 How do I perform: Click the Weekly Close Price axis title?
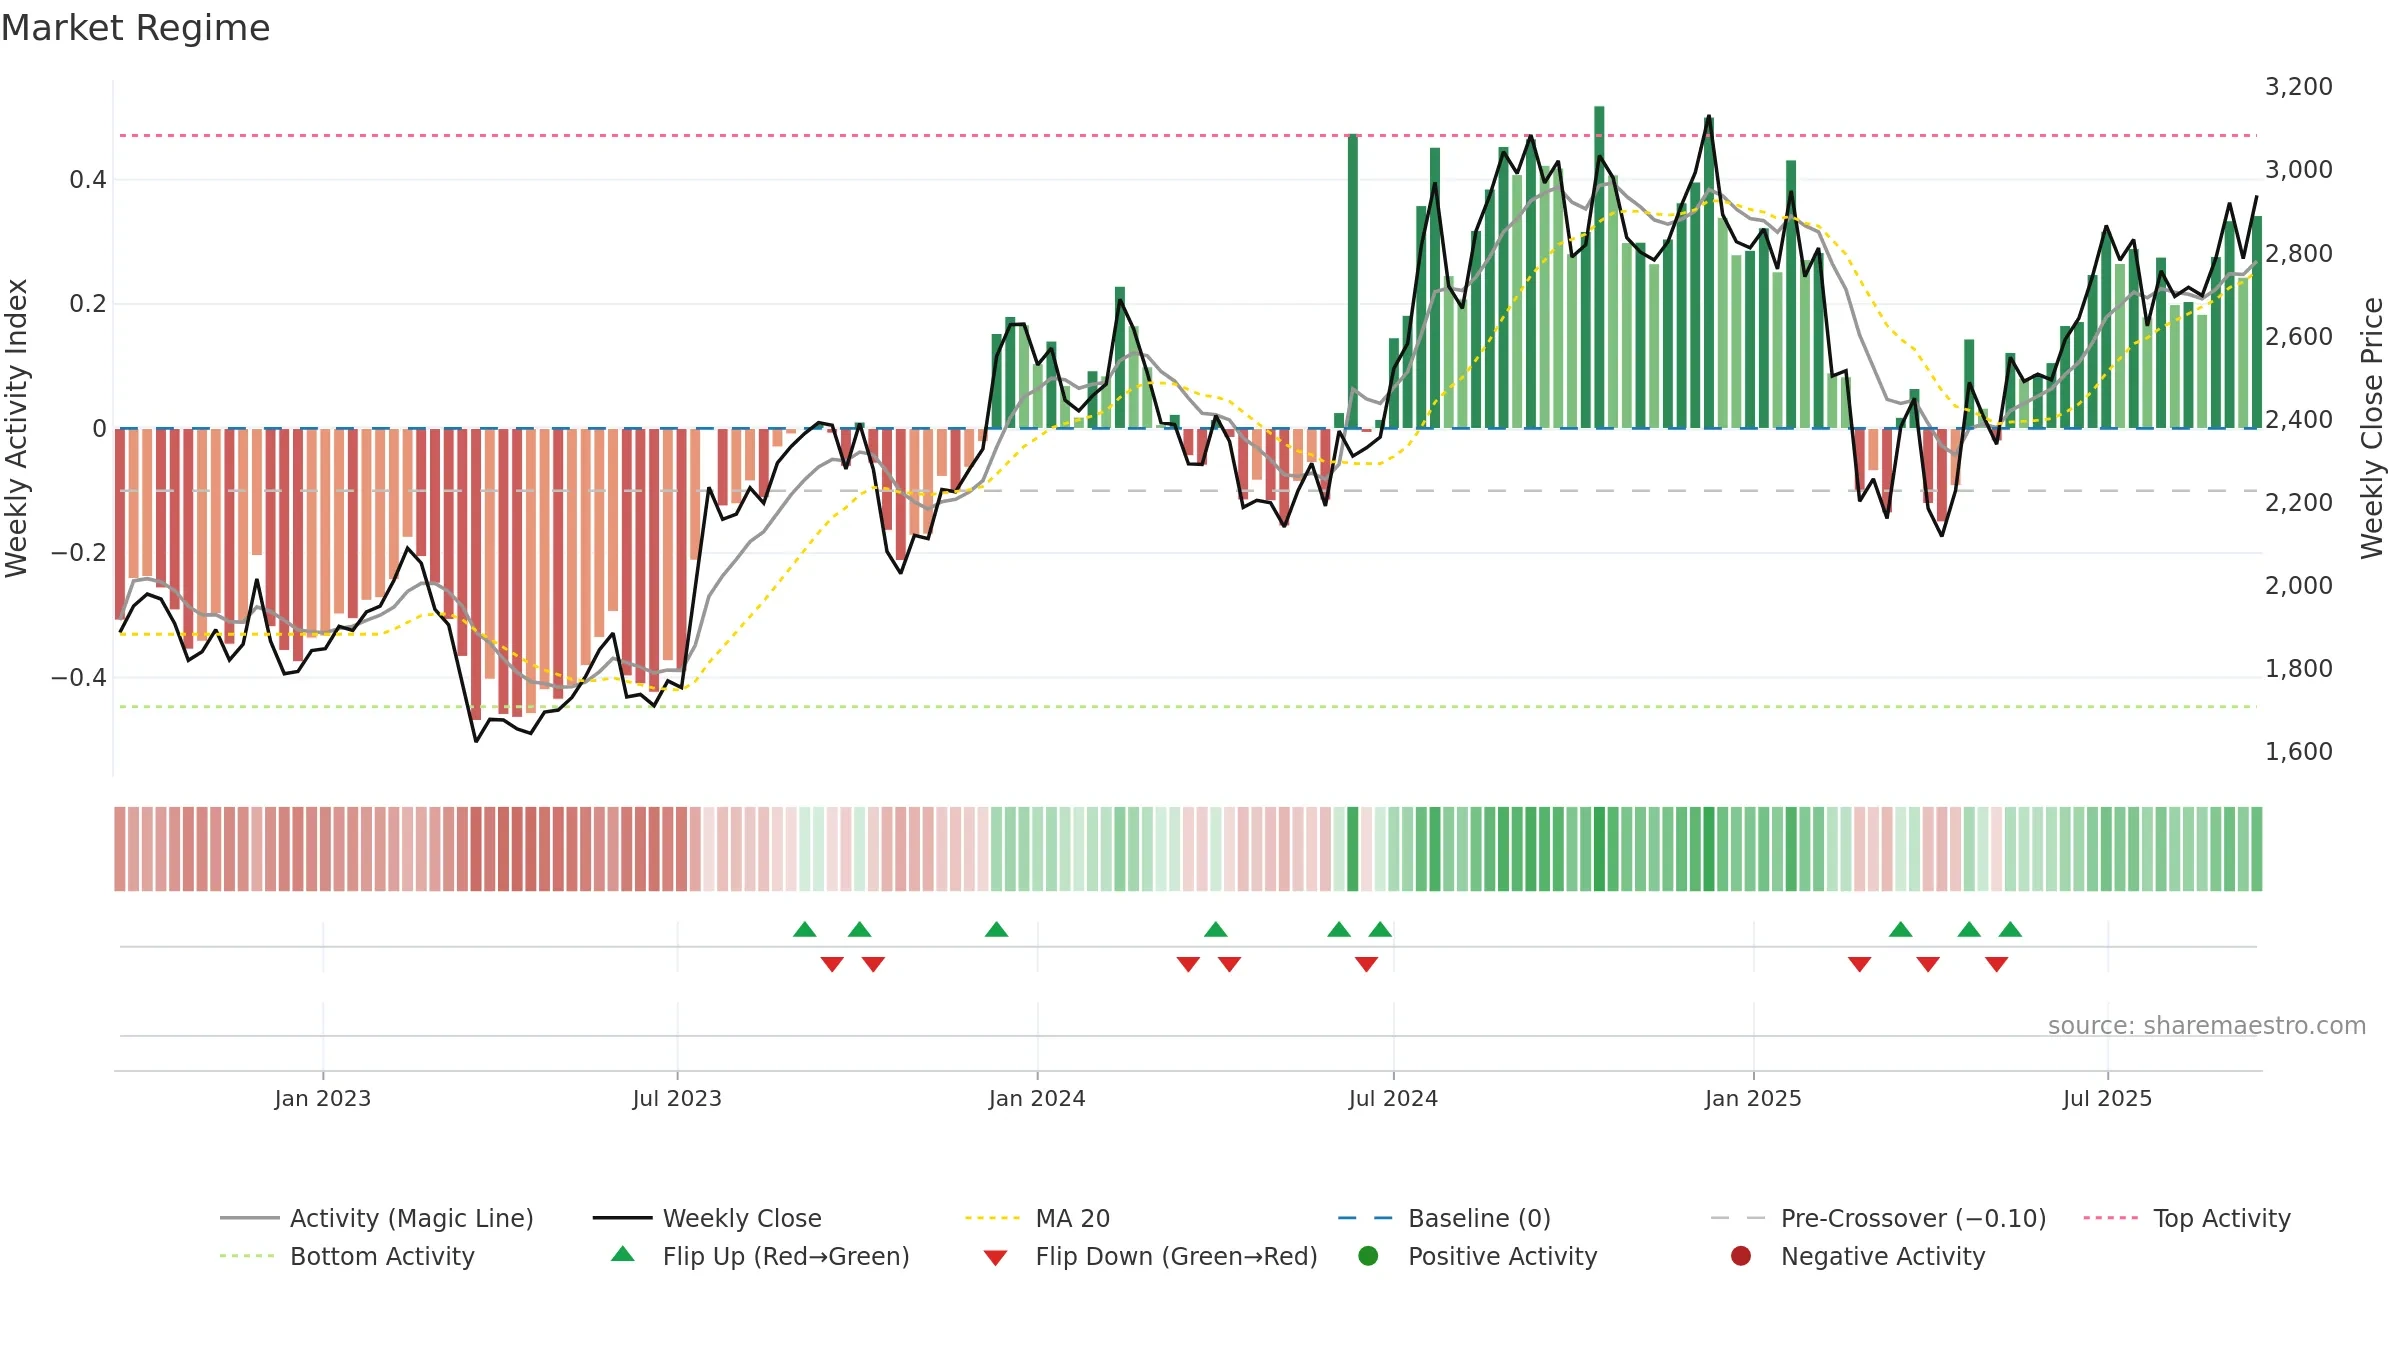click(x=2372, y=428)
